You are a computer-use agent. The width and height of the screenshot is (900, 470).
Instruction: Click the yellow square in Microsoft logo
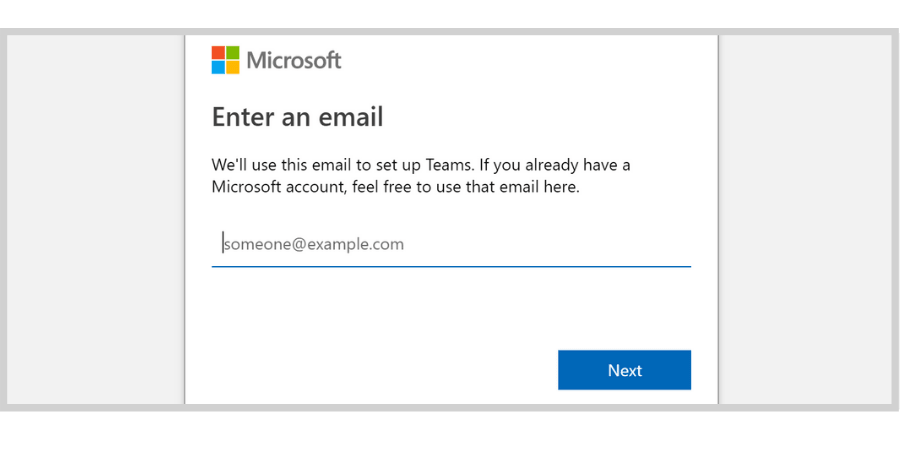tap(232, 68)
